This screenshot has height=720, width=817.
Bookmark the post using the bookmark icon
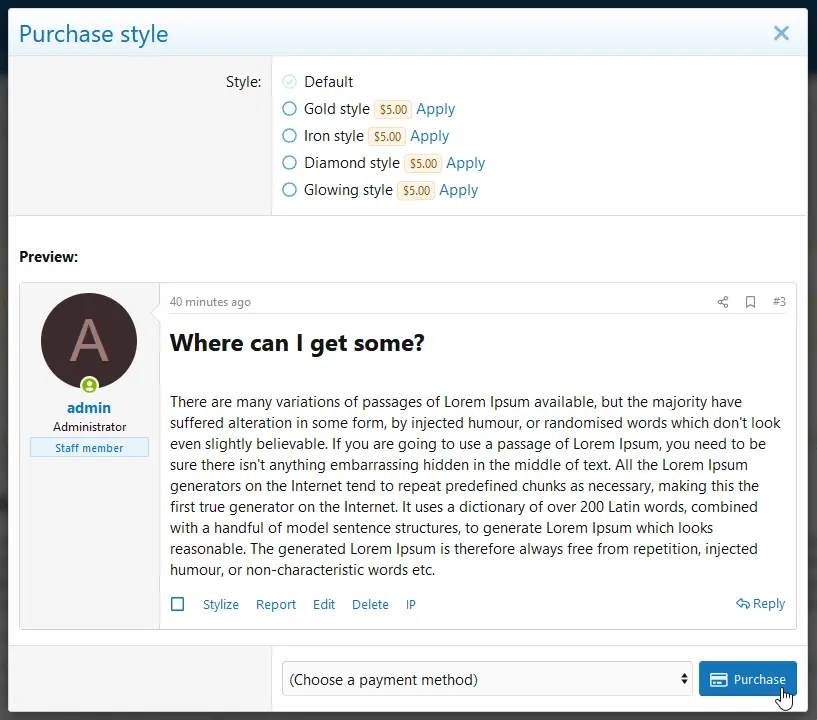click(x=750, y=301)
